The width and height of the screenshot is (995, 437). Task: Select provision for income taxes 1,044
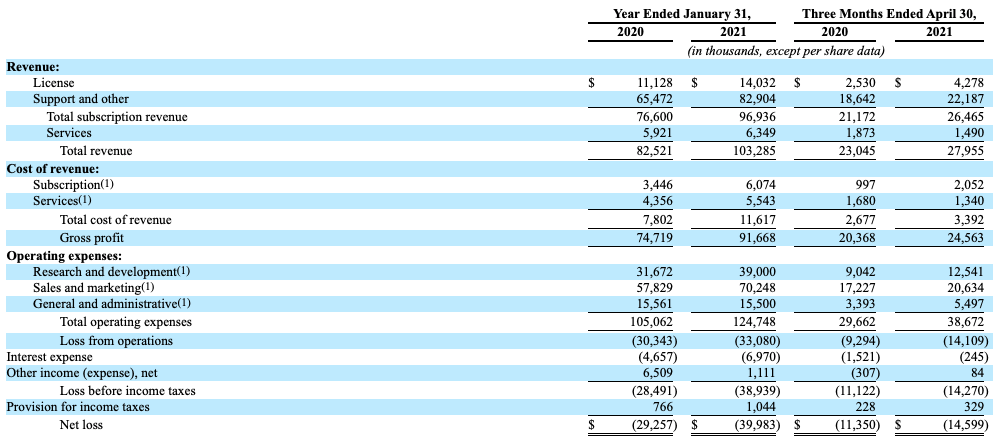[761, 407]
